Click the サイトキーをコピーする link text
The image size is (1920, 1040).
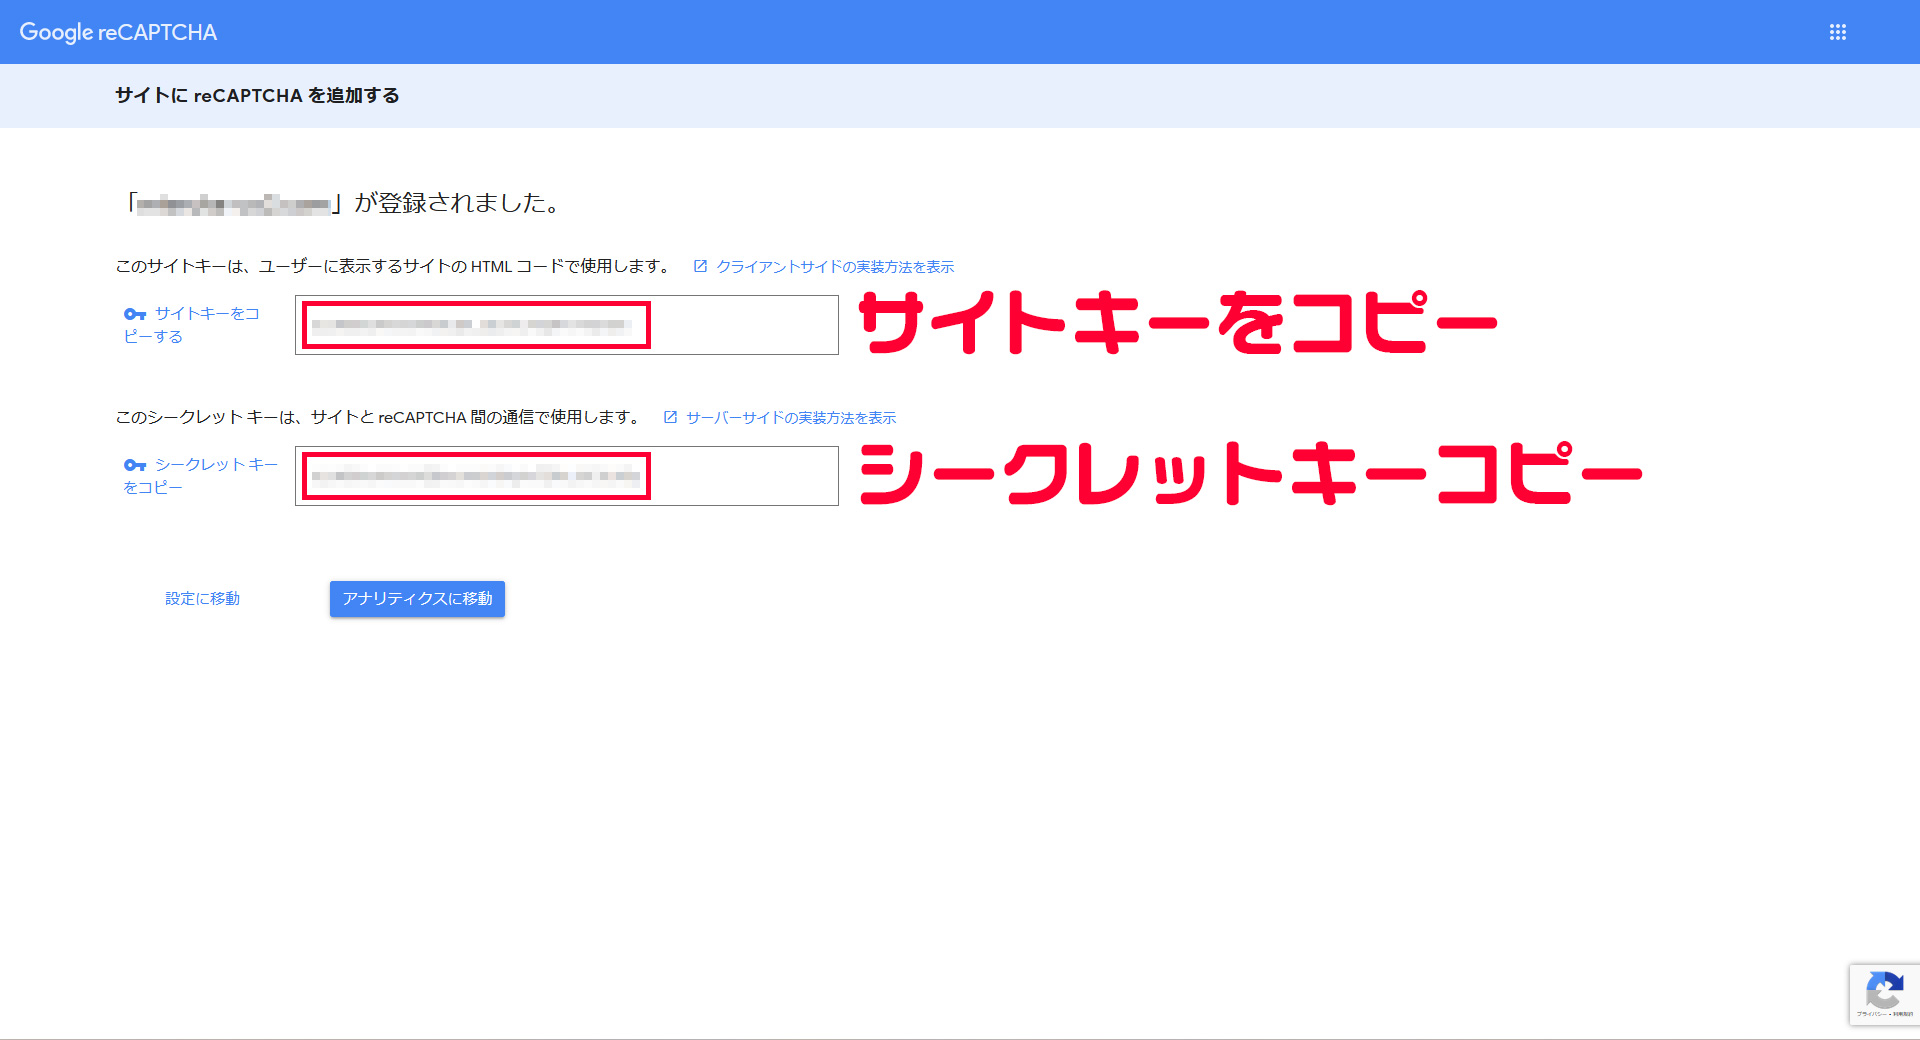[x=191, y=325]
